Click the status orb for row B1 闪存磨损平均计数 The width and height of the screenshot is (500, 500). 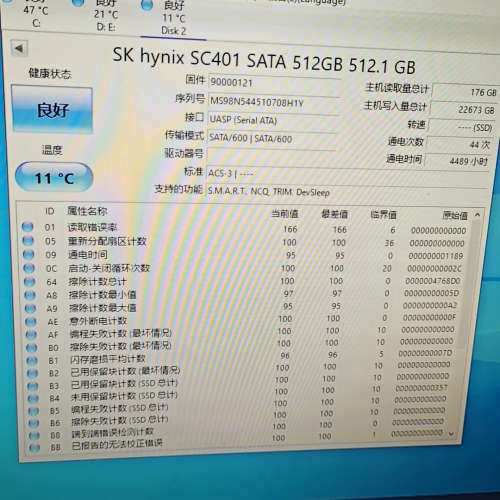(x=32, y=361)
